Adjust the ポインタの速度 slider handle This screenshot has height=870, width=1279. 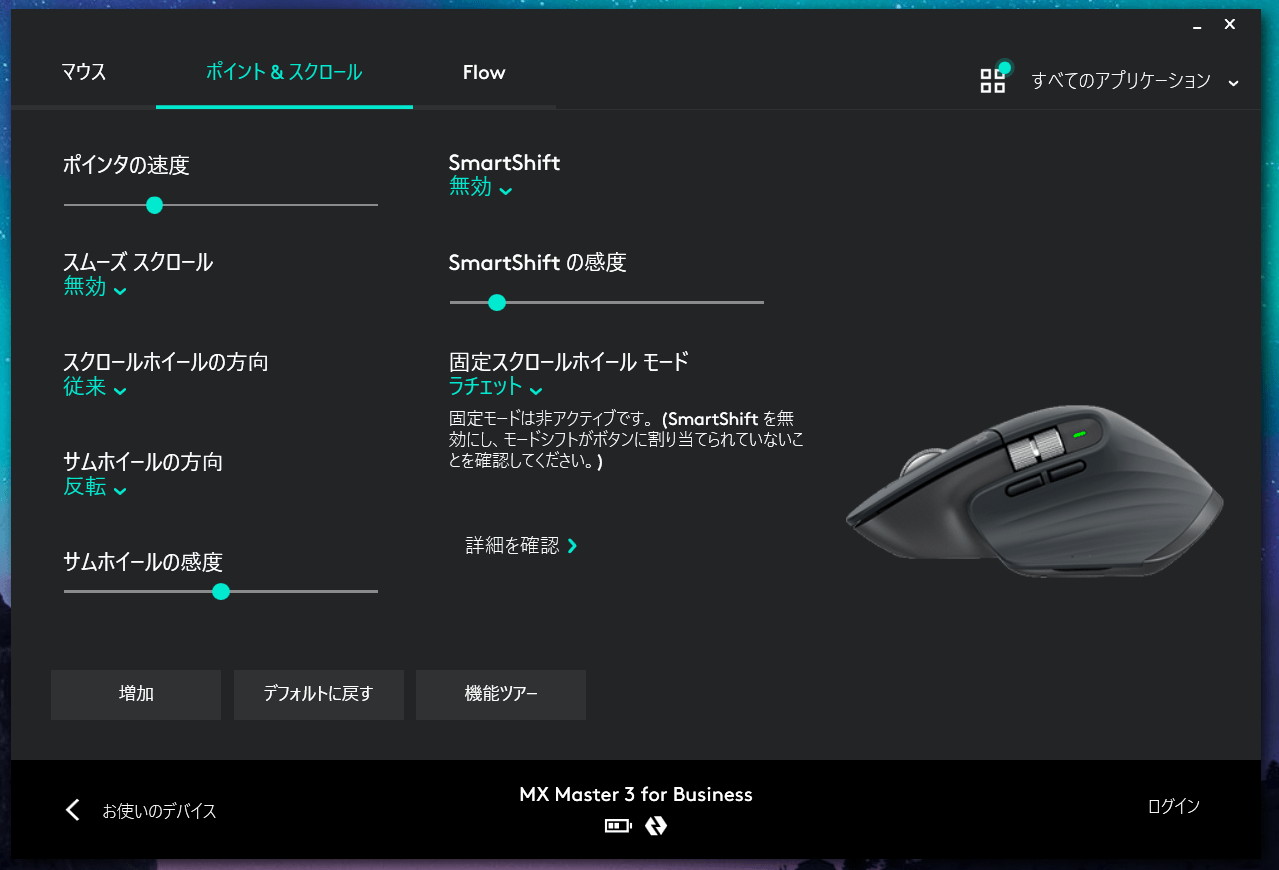154,205
